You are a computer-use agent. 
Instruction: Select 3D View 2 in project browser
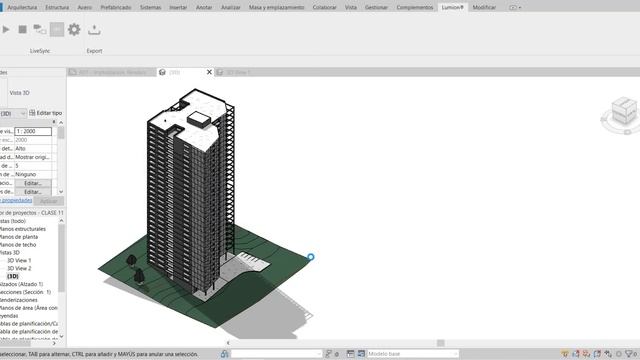[x=19, y=269]
